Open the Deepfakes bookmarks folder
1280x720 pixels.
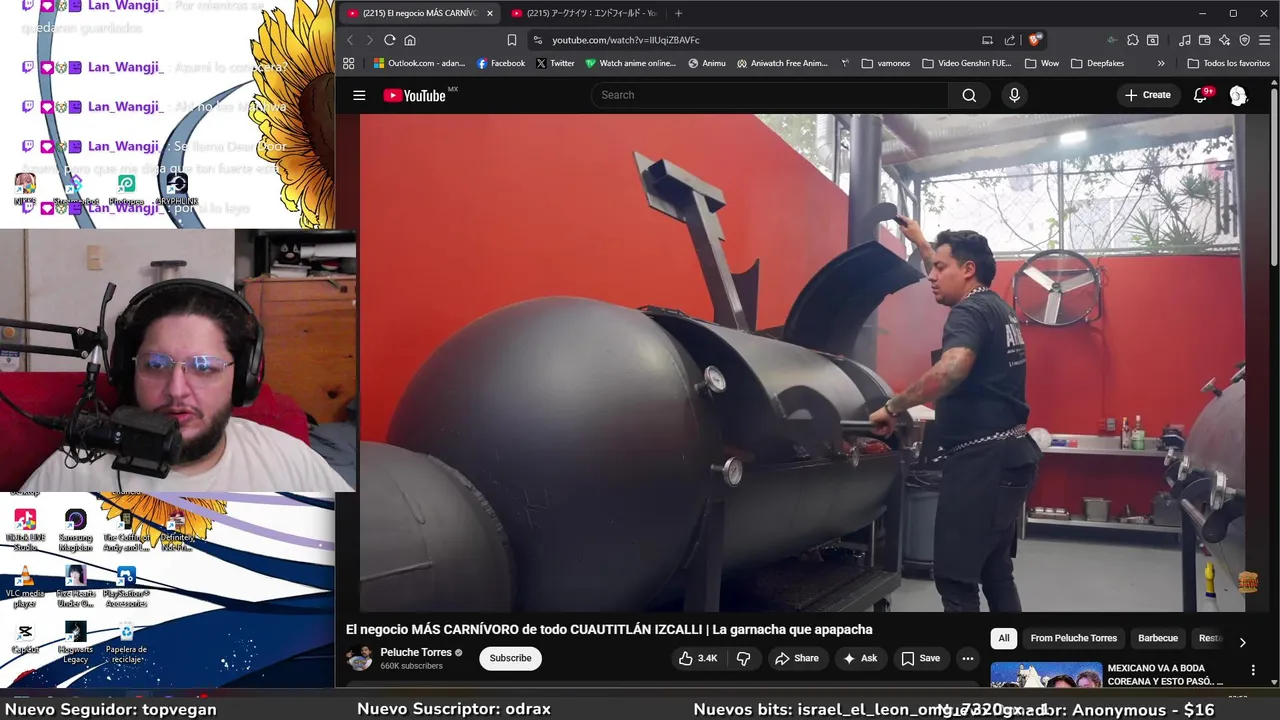point(1097,63)
